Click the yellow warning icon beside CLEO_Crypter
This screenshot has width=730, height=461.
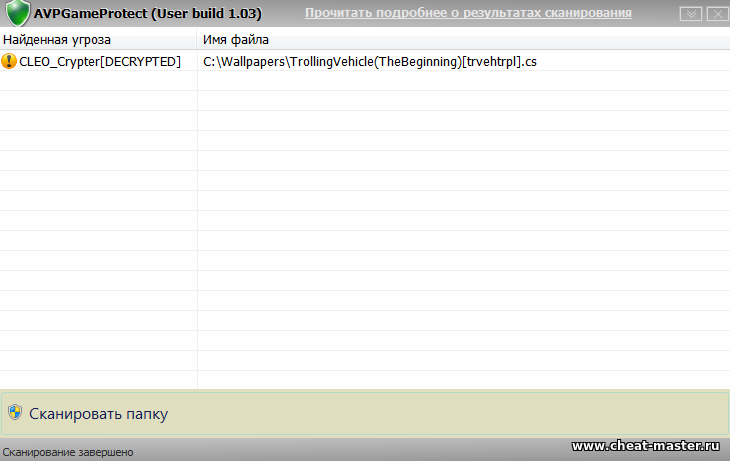[10, 61]
